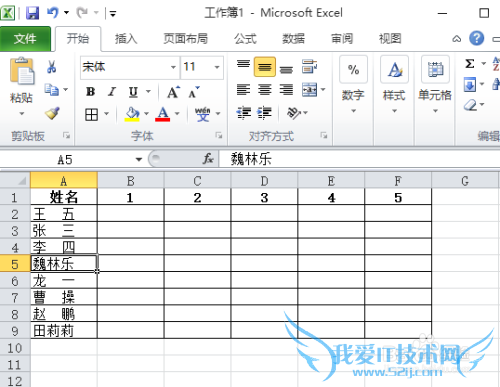Open Excel Help question mark

[x=477, y=38]
